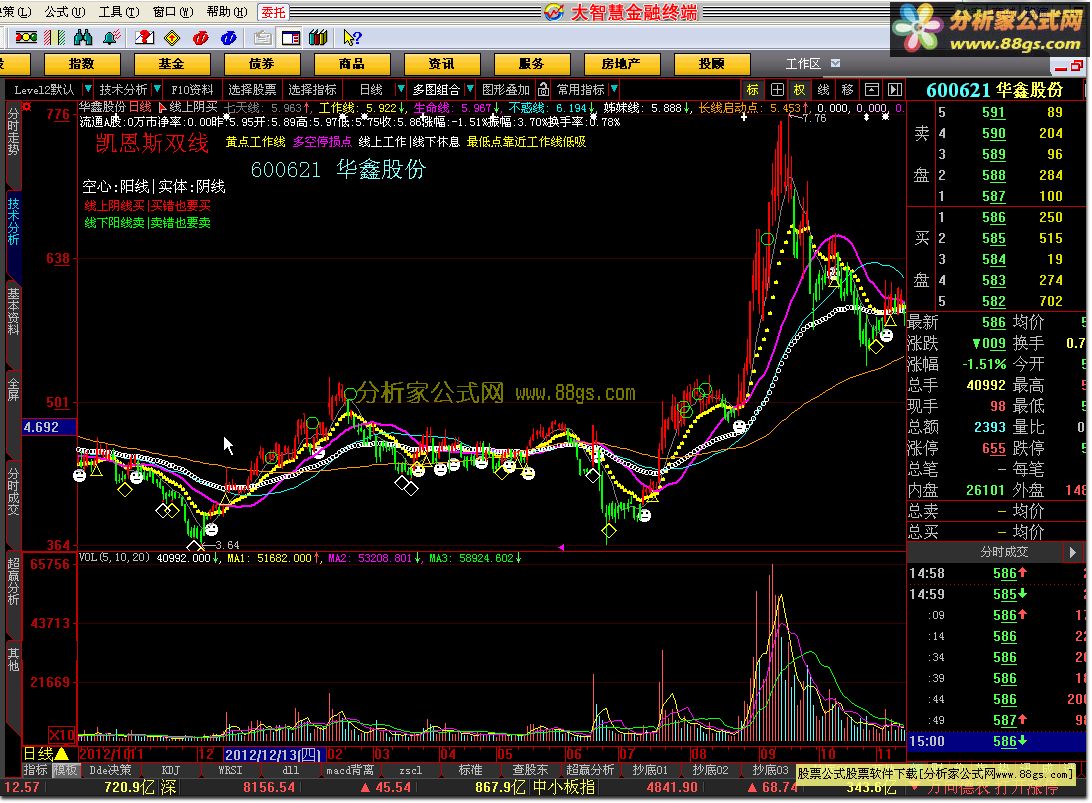Open the Level2默认 dropdown arrow
1092x803 pixels.
click(87, 89)
